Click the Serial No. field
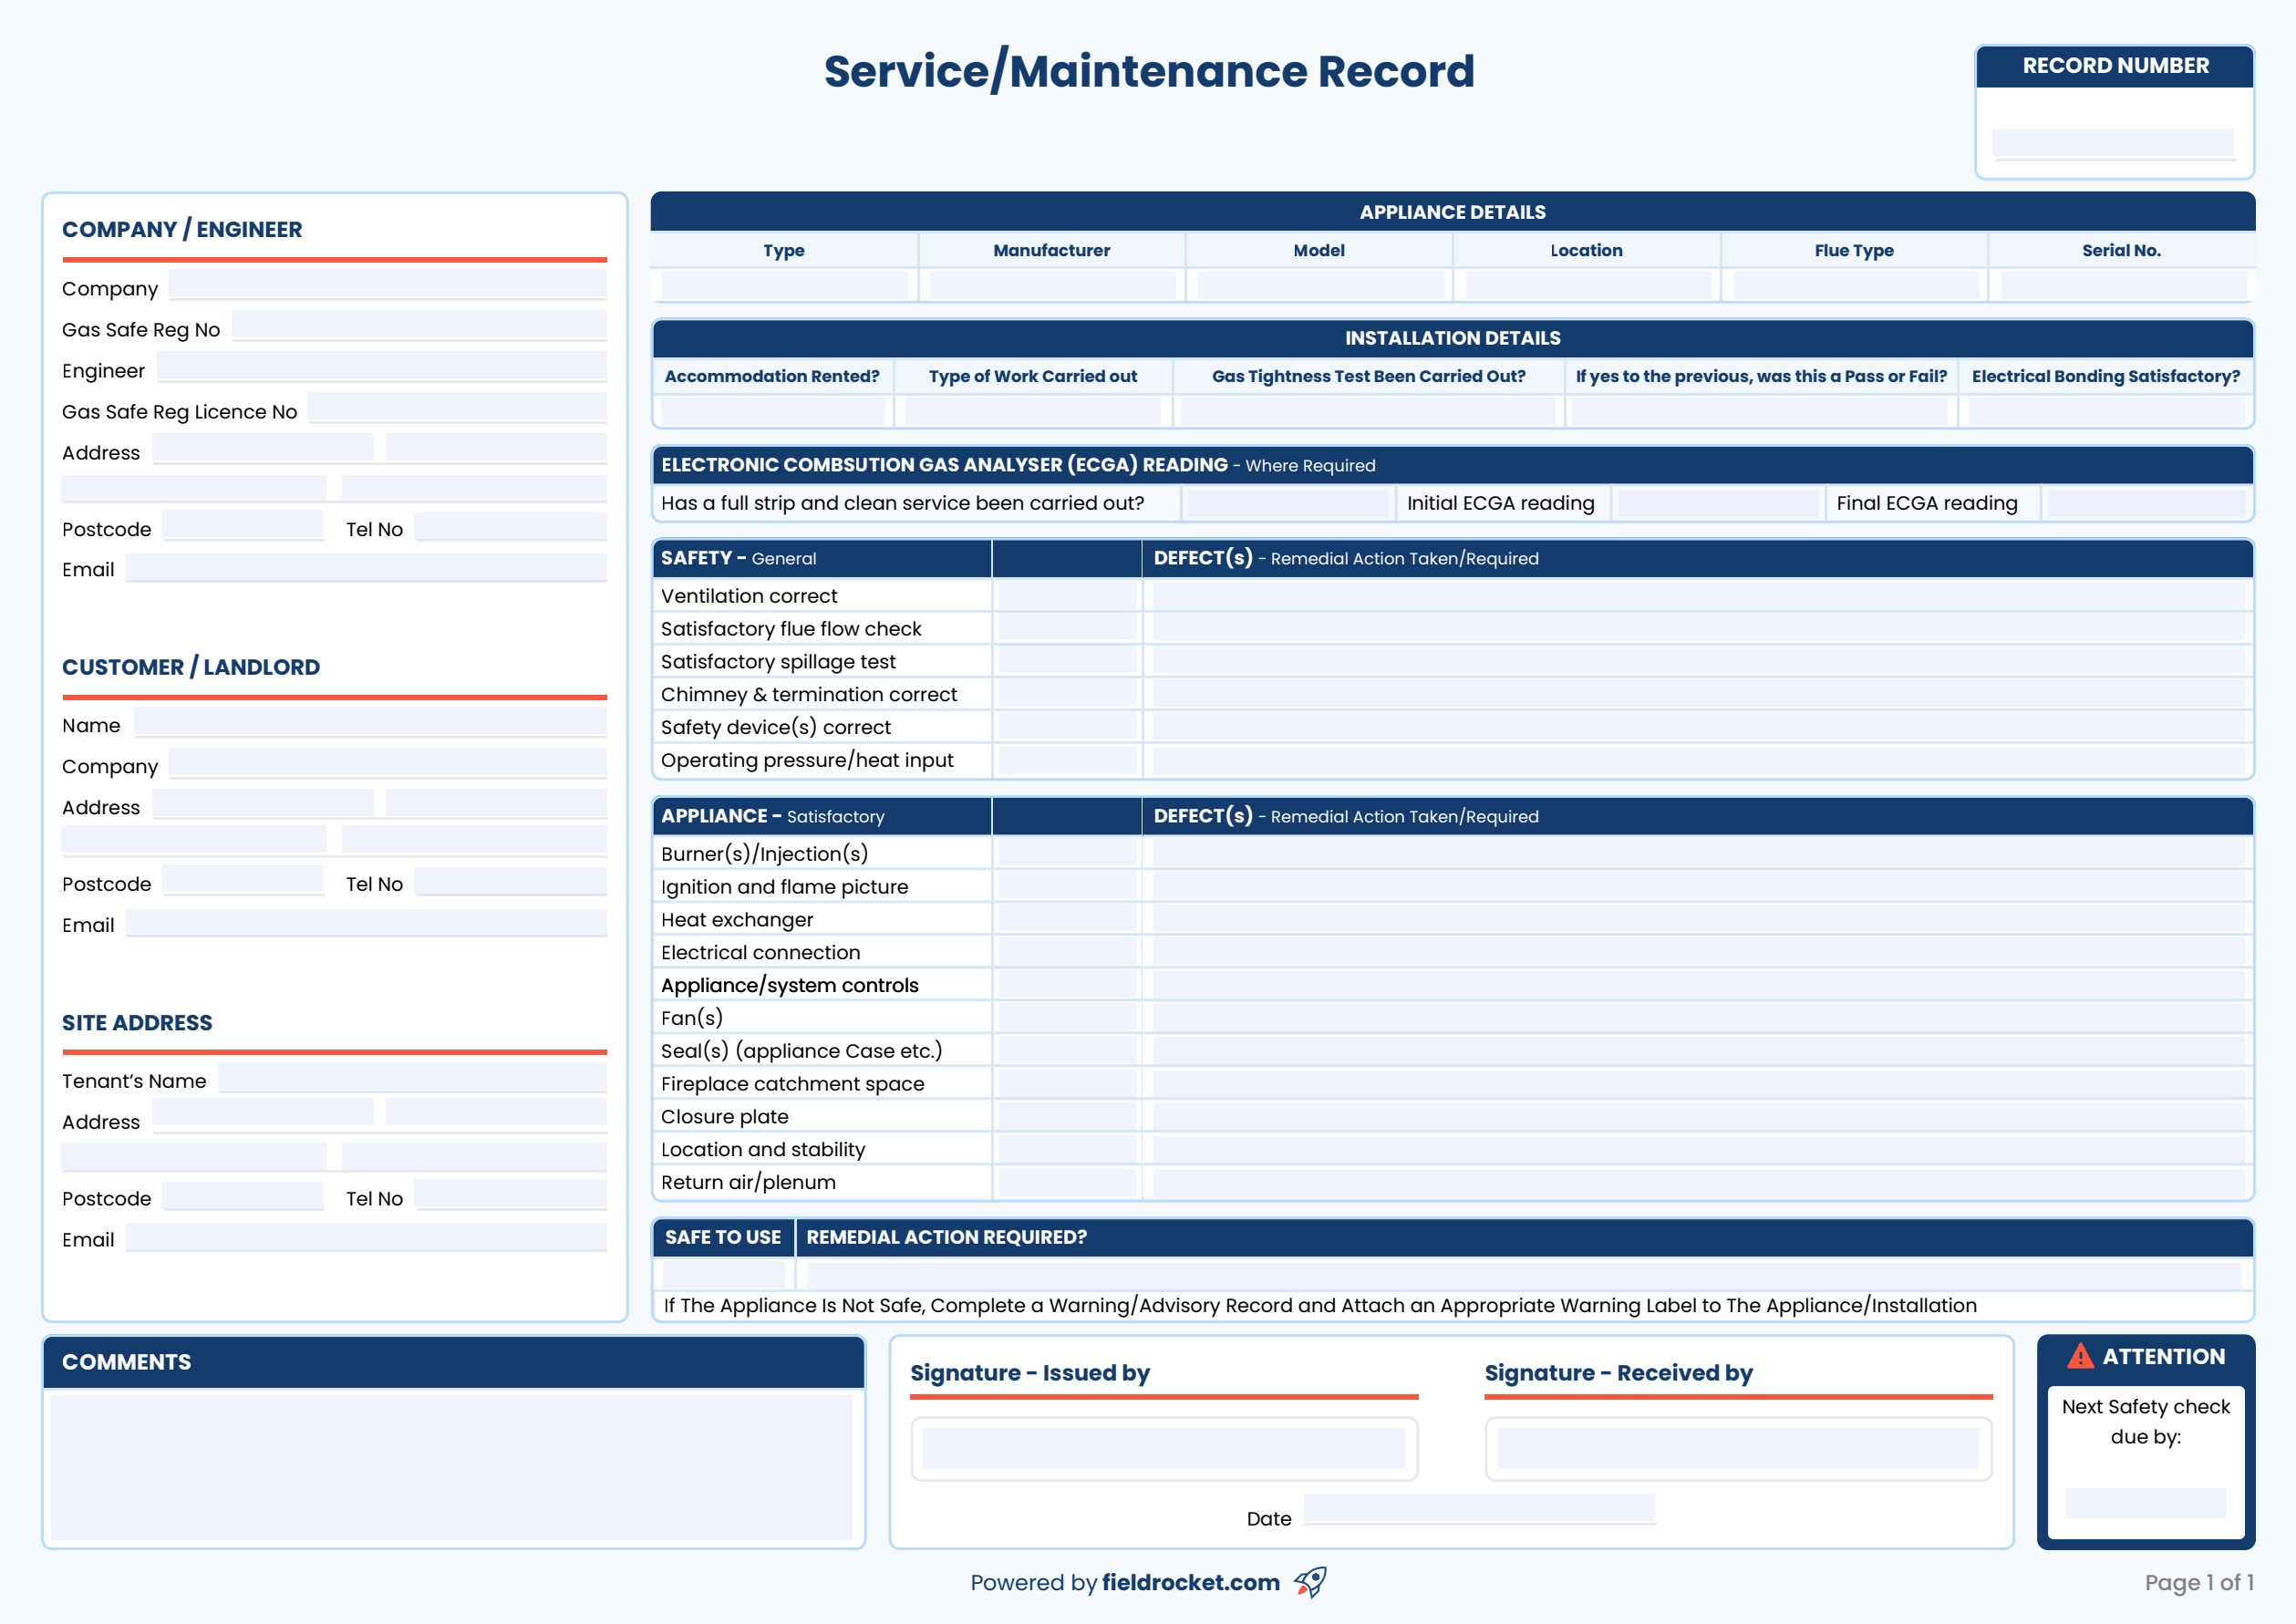2296x1624 pixels. coord(2120,286)
